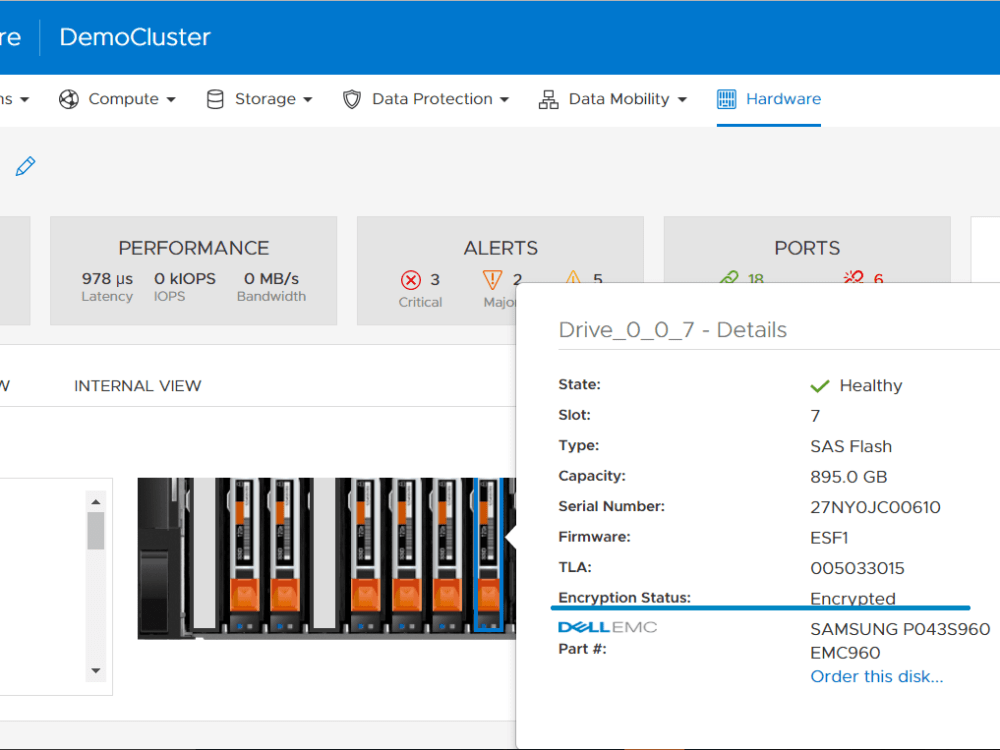Expand the Data Protection menu
This screenshot has height=750, width=1000.
[x=426, y=99]
